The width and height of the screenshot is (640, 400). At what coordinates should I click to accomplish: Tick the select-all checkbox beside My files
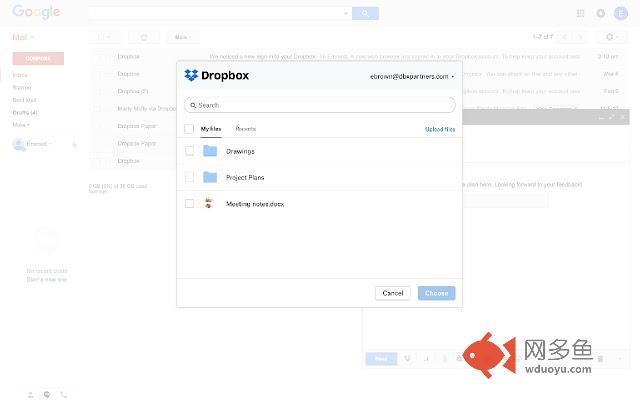pos(189,129)
